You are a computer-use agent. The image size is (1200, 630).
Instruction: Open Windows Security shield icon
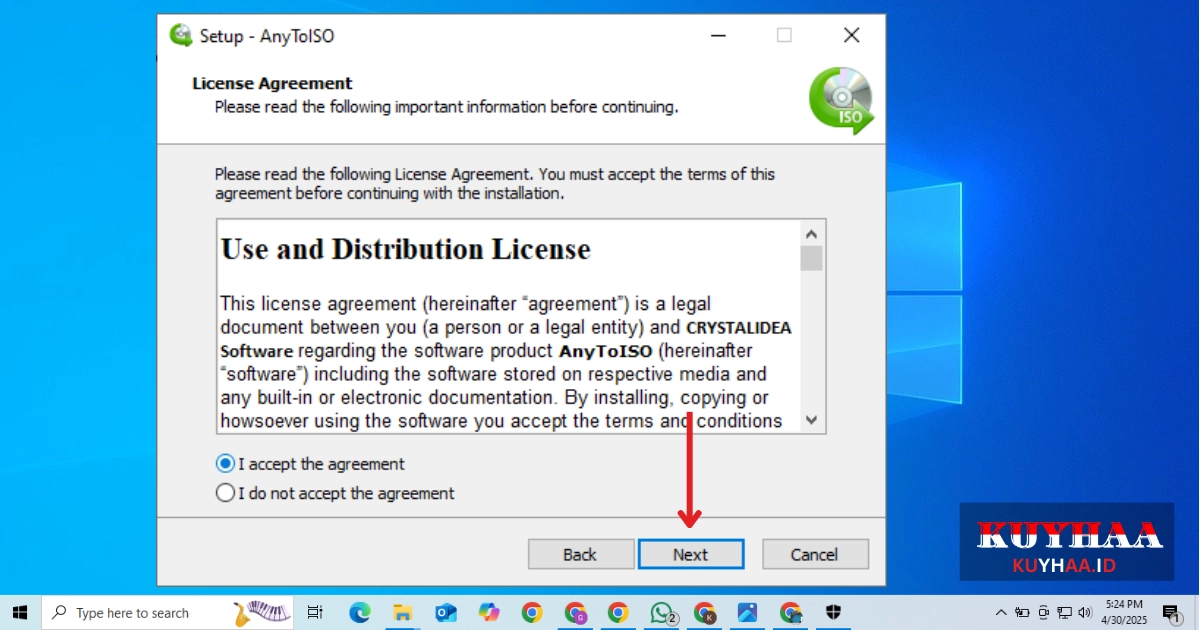click(x=834, y=612)
